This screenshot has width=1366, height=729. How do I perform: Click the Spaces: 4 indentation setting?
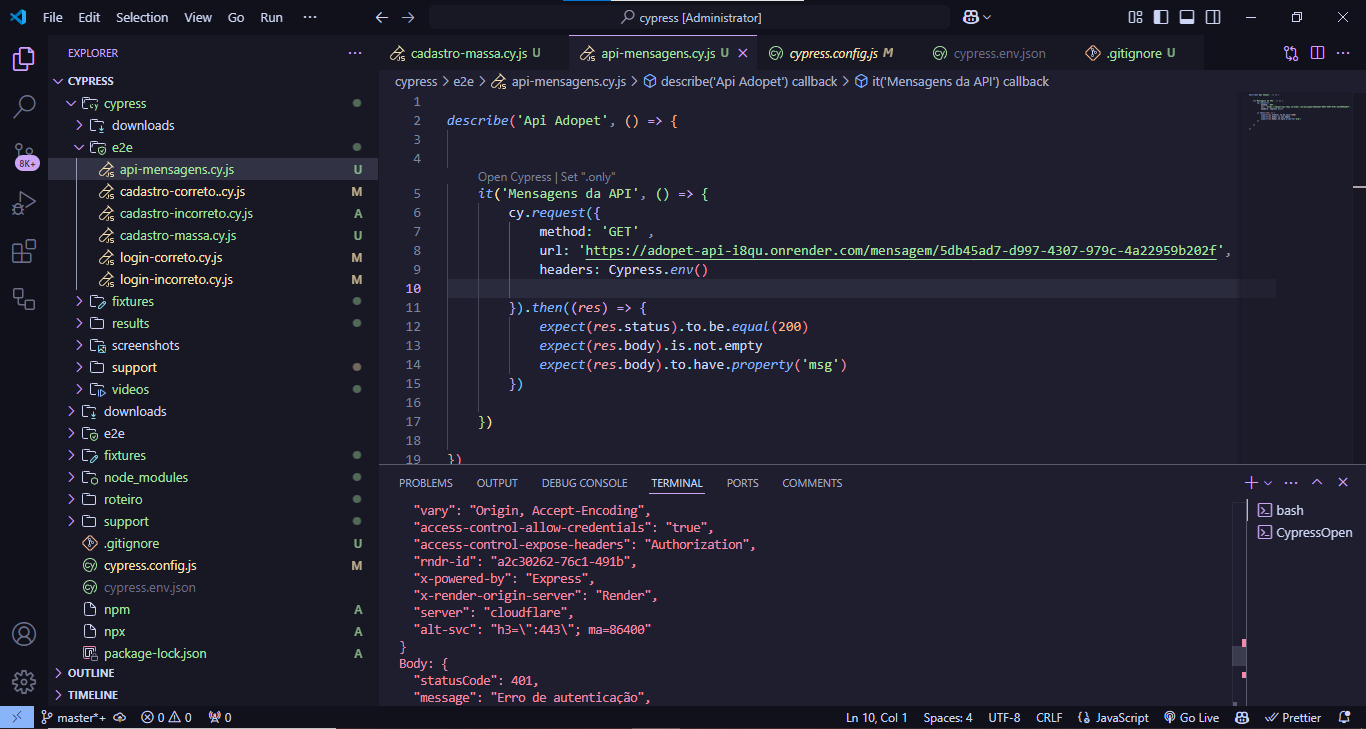[947, 717]
